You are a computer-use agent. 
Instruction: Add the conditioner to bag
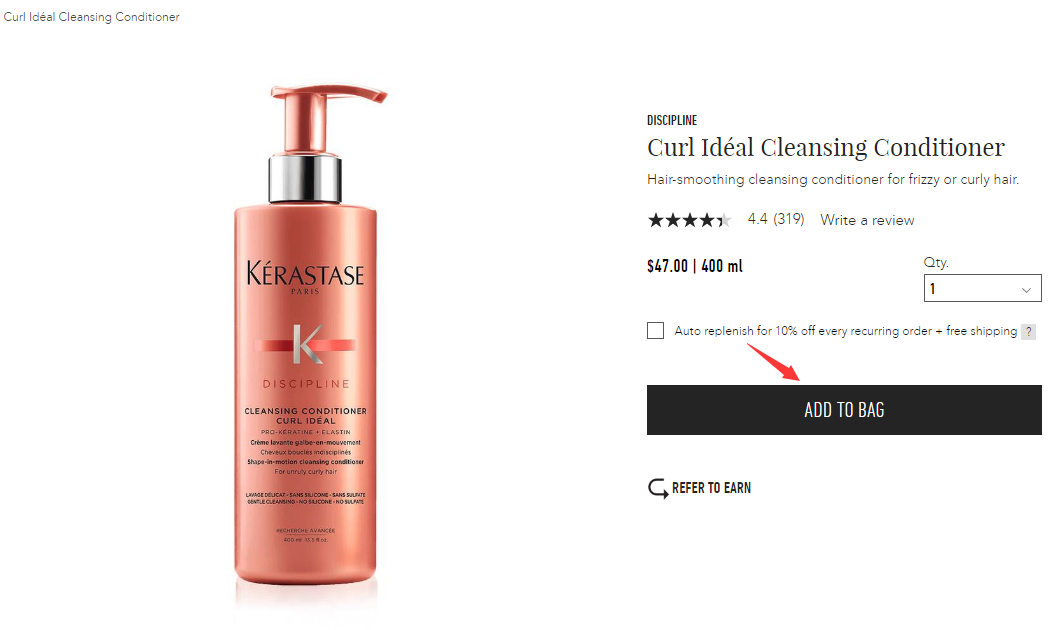click(844, 410)
